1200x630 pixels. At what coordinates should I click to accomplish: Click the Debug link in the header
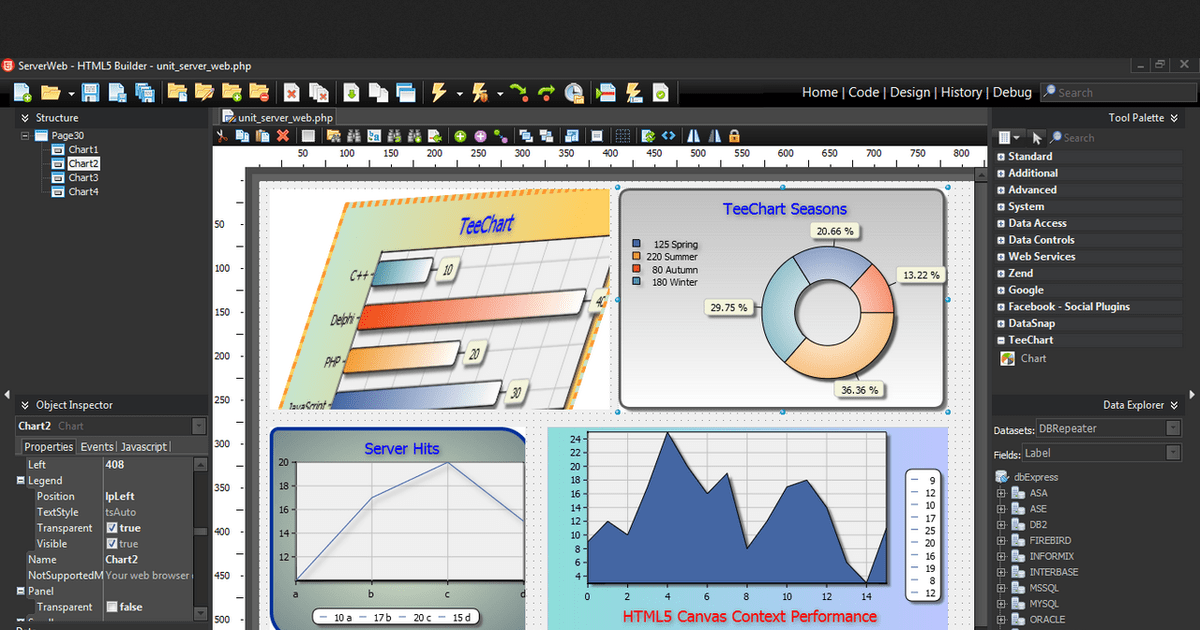[x=1012, y=91]
